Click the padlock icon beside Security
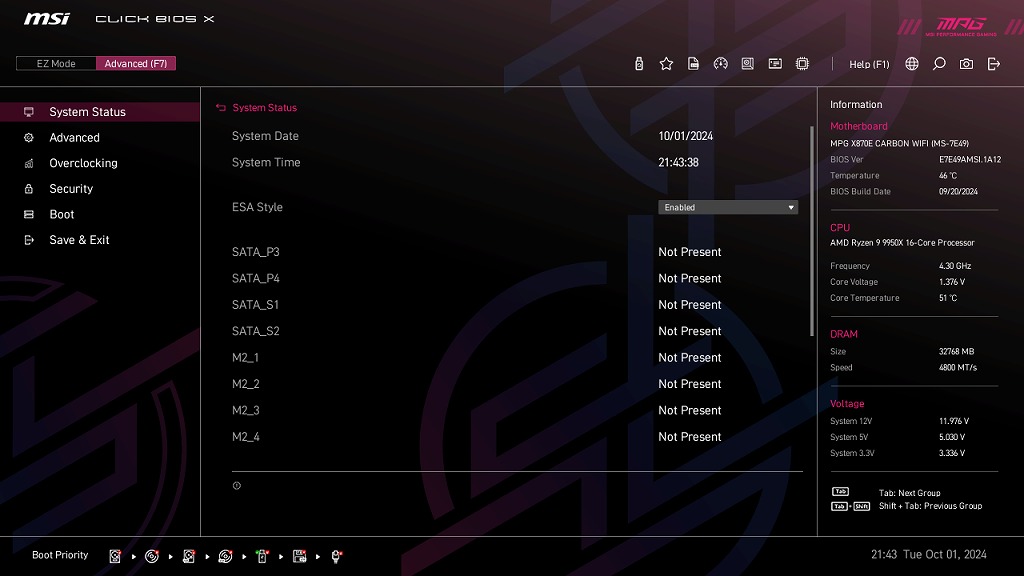Image resolution: width=1024 pixels, height=576 pixels. point(29,189)
